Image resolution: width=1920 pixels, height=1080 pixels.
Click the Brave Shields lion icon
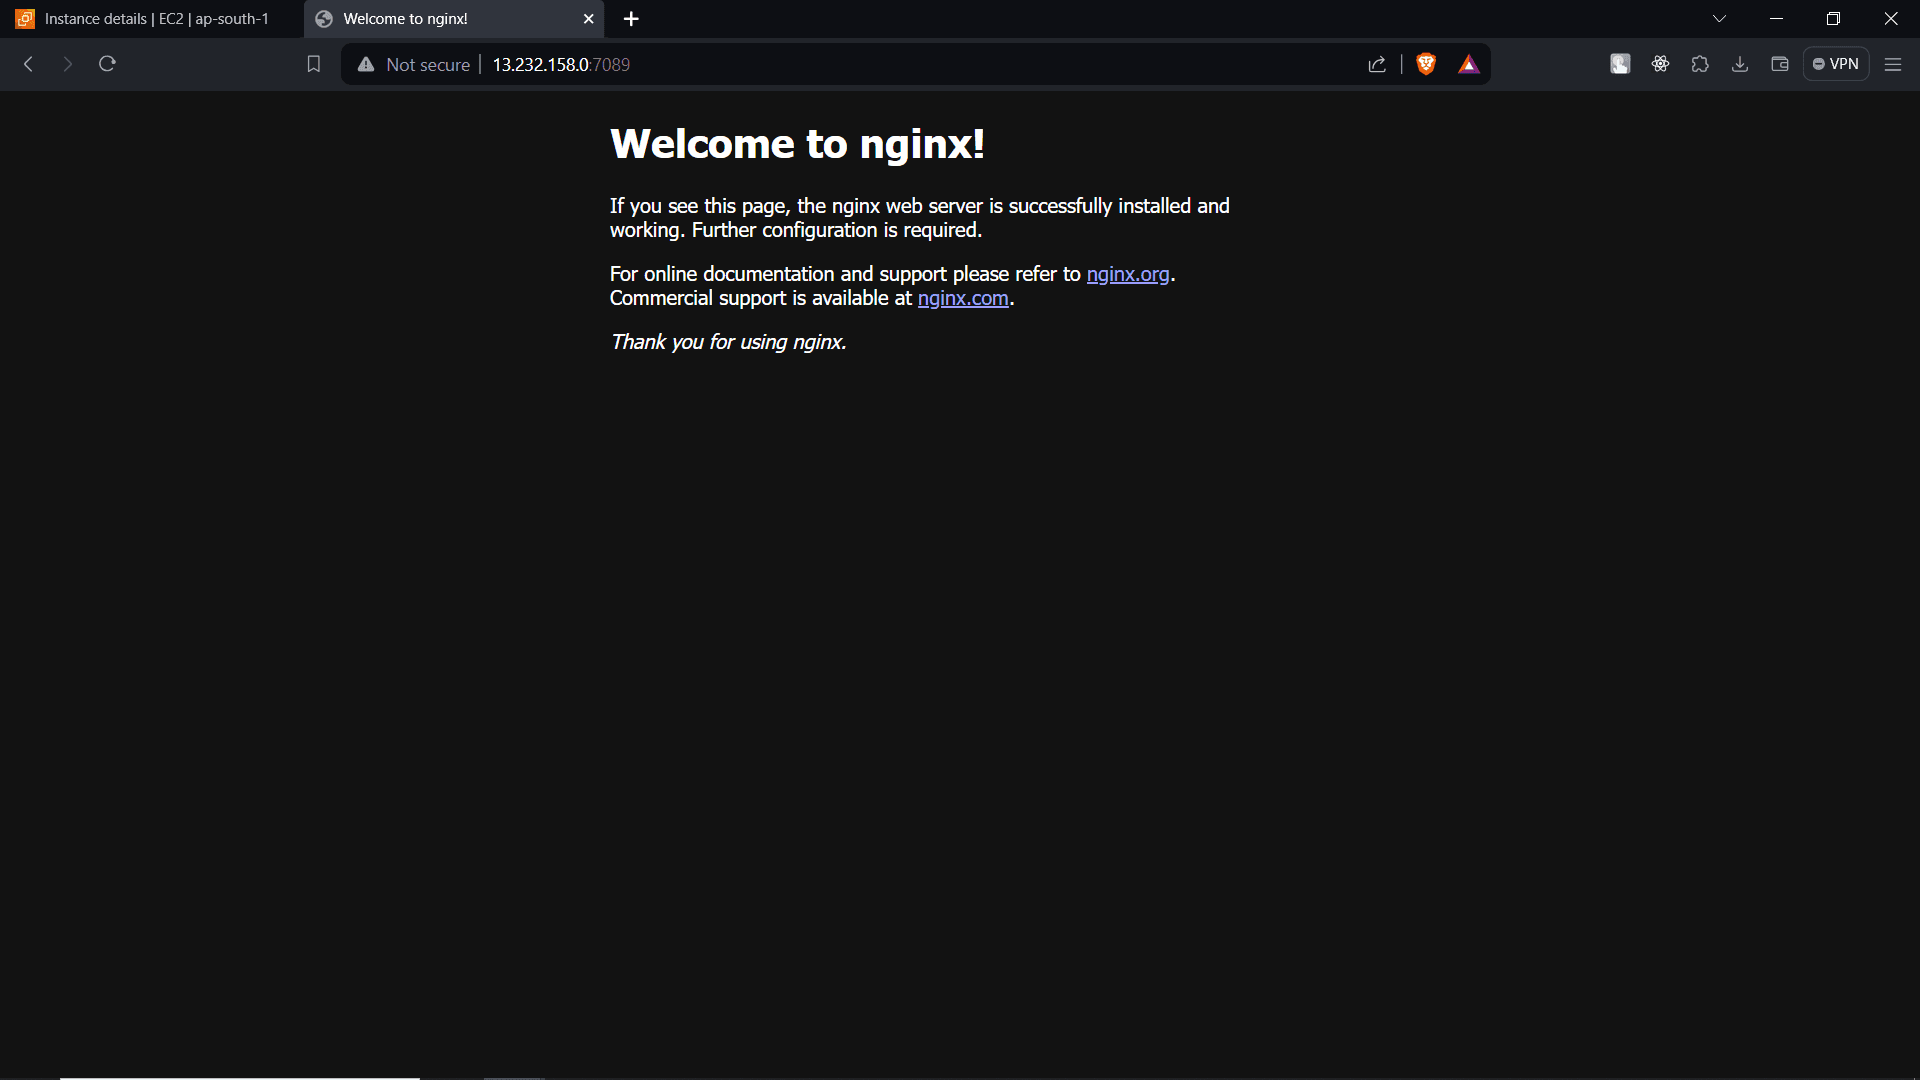click(x=1426, y=64)
